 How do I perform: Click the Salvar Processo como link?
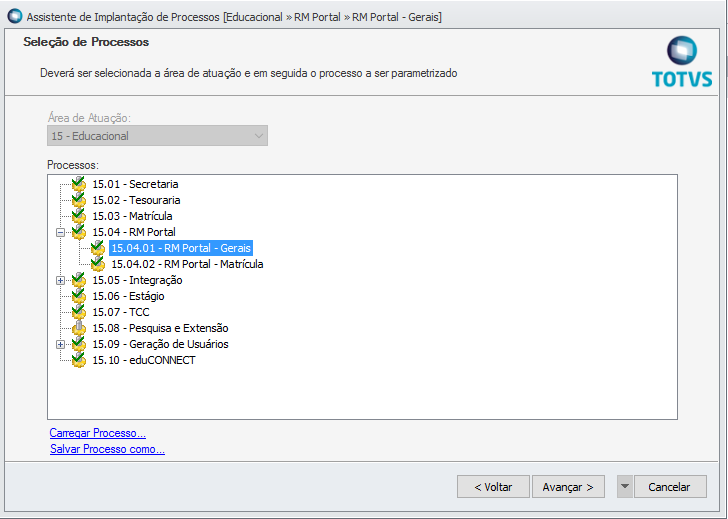point(107,449)
